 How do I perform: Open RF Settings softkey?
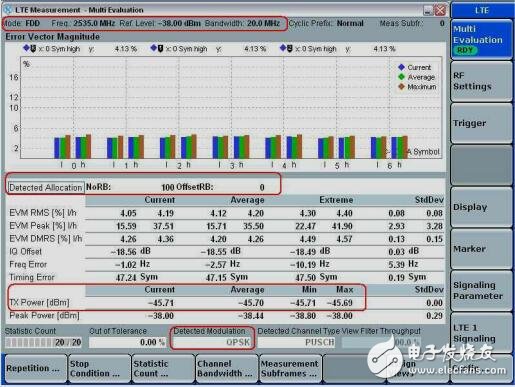(482, 81)
